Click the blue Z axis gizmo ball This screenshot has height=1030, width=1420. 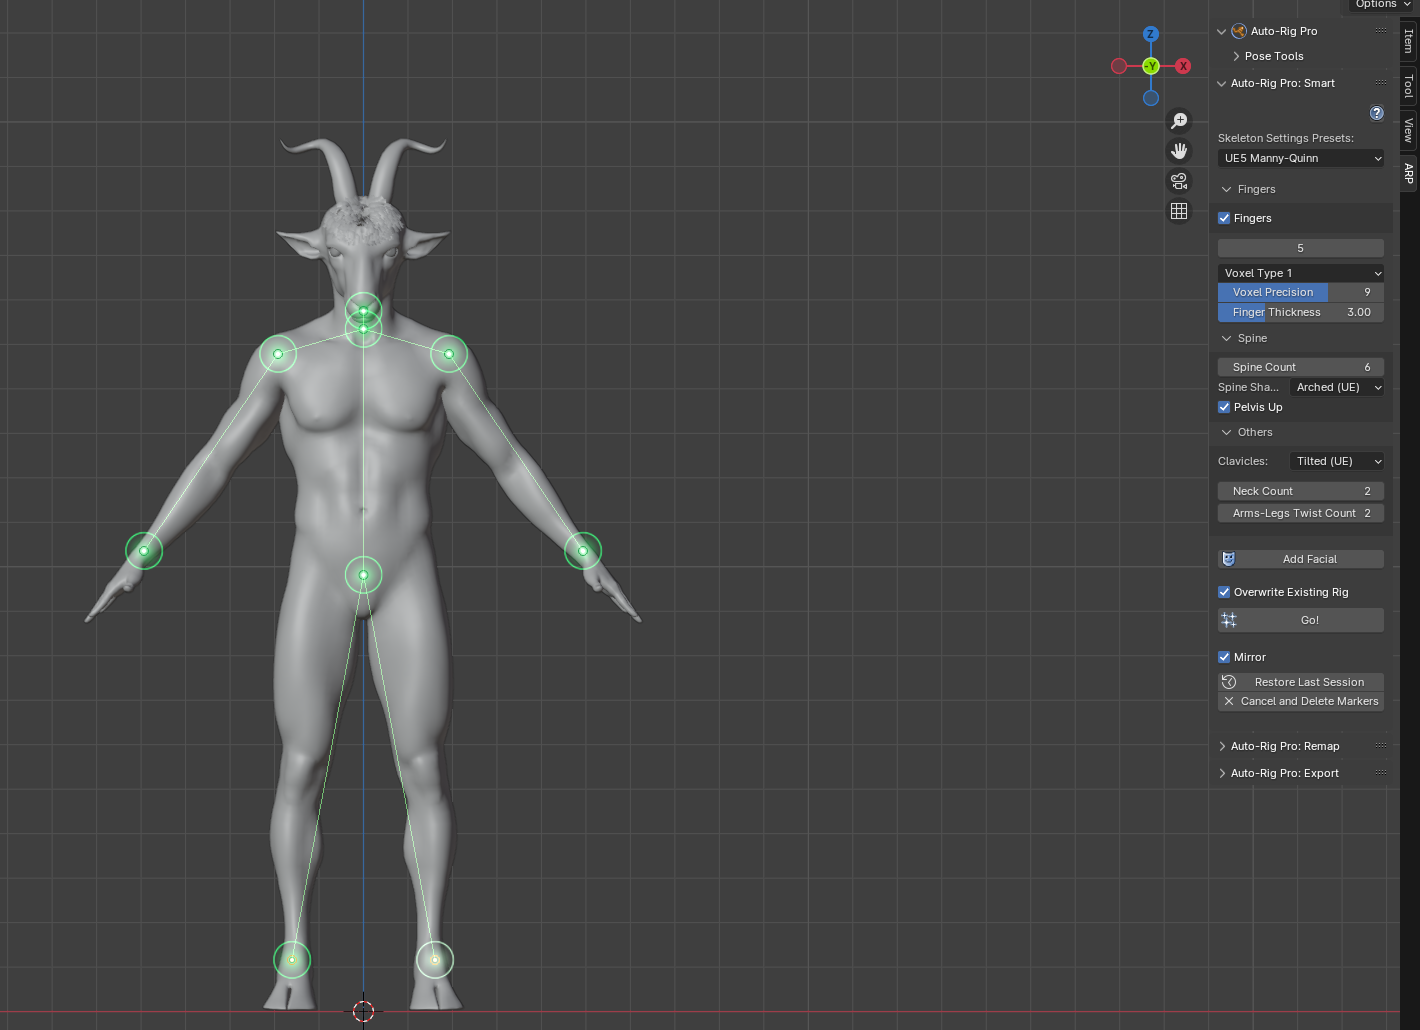tap(1151, 34)
